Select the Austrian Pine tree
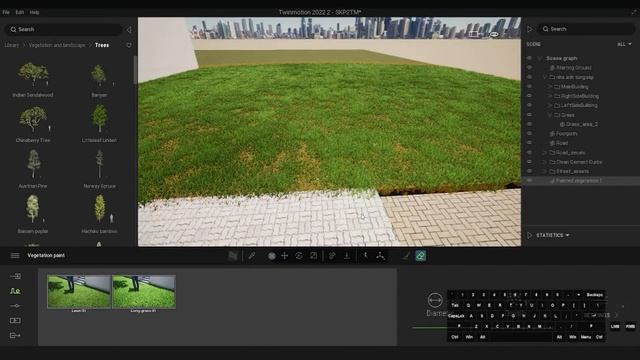Image resolution: width=640 pixels, height=360 pixels. (x=33, y=169)
